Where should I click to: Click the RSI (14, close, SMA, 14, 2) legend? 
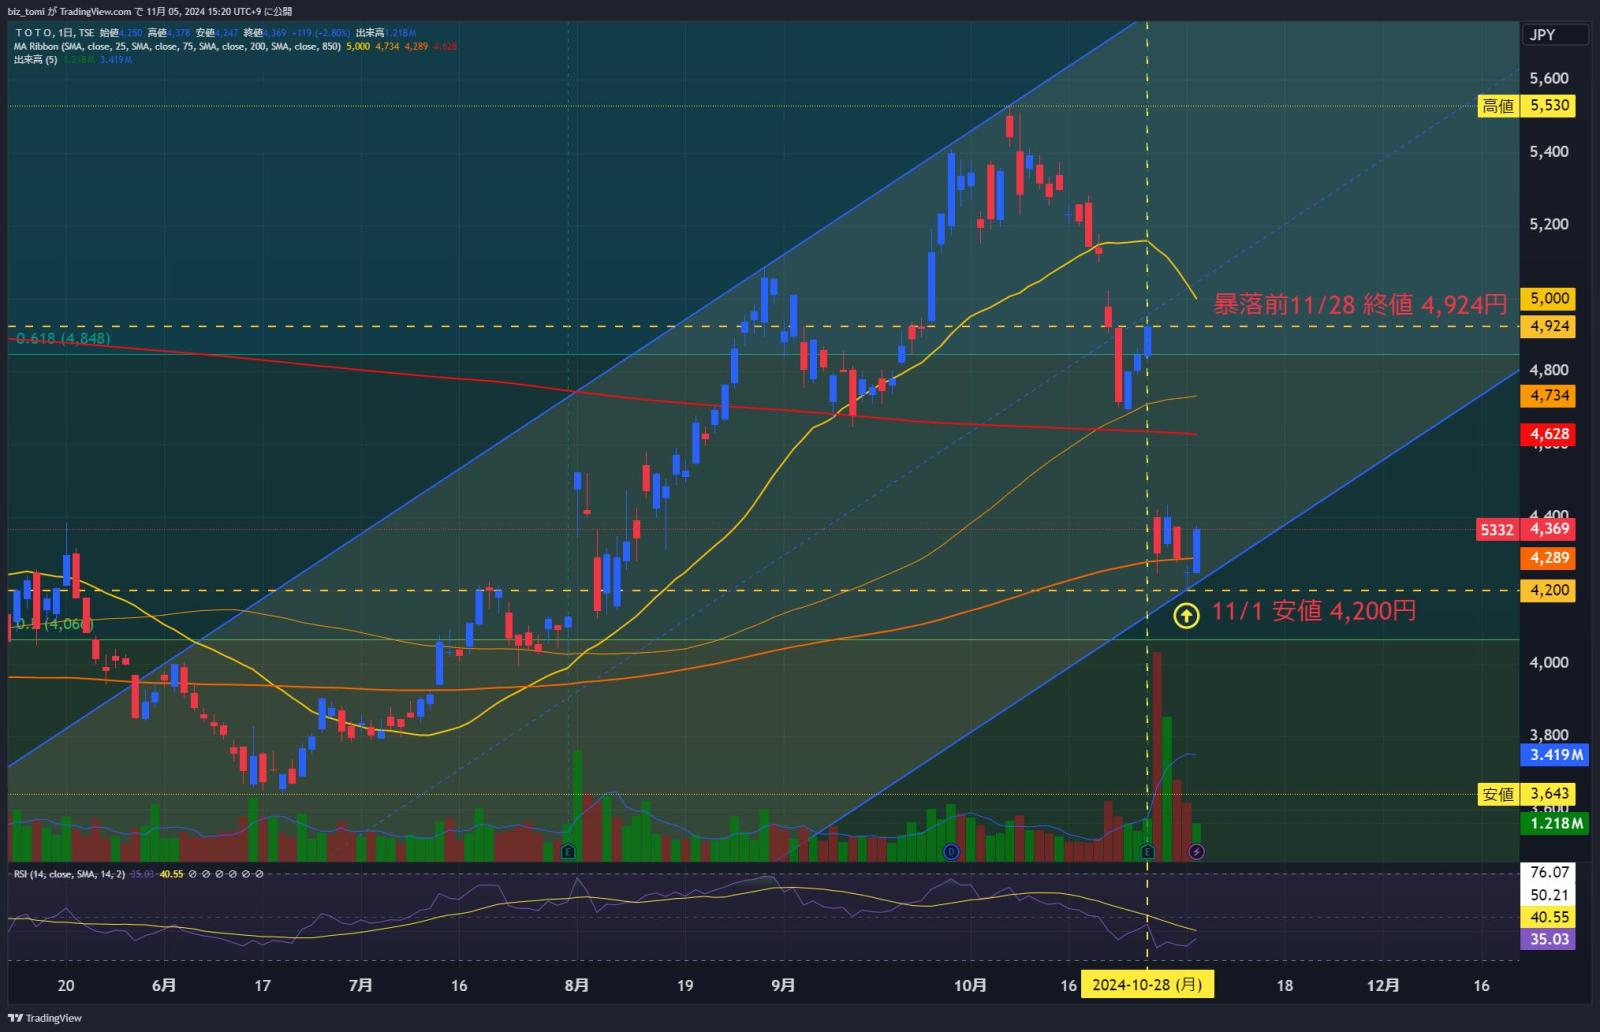point(69,874)
